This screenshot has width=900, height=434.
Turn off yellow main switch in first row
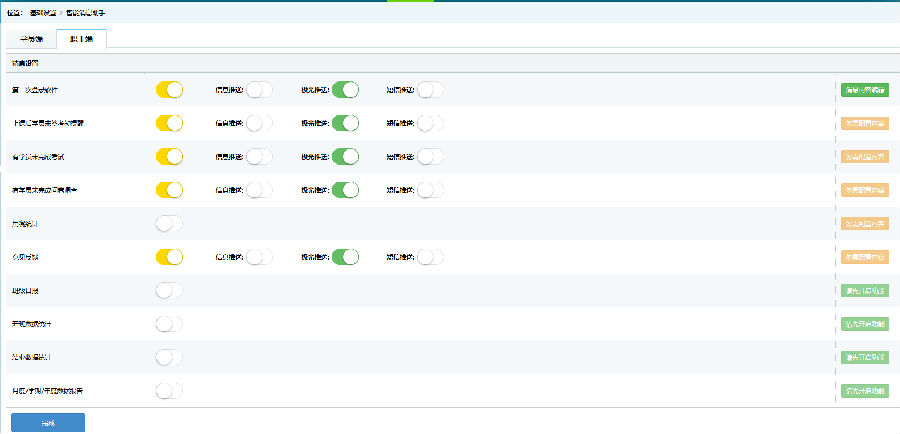point(169,90)
